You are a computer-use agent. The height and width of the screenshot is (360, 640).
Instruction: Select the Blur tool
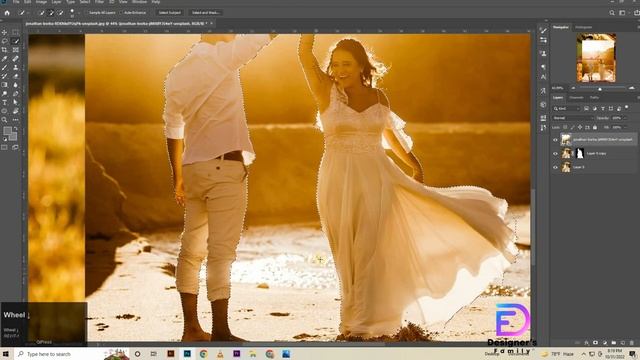(x=16, y=85)
